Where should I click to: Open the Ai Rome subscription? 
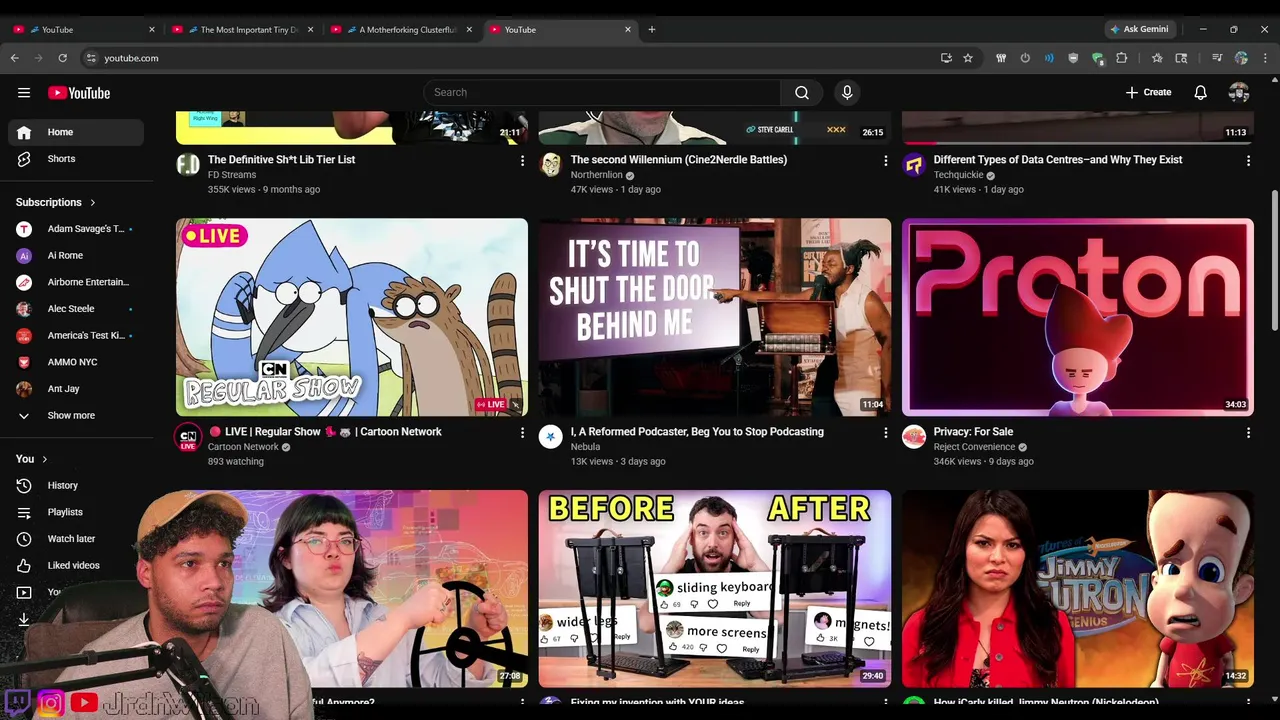[76, 255]
